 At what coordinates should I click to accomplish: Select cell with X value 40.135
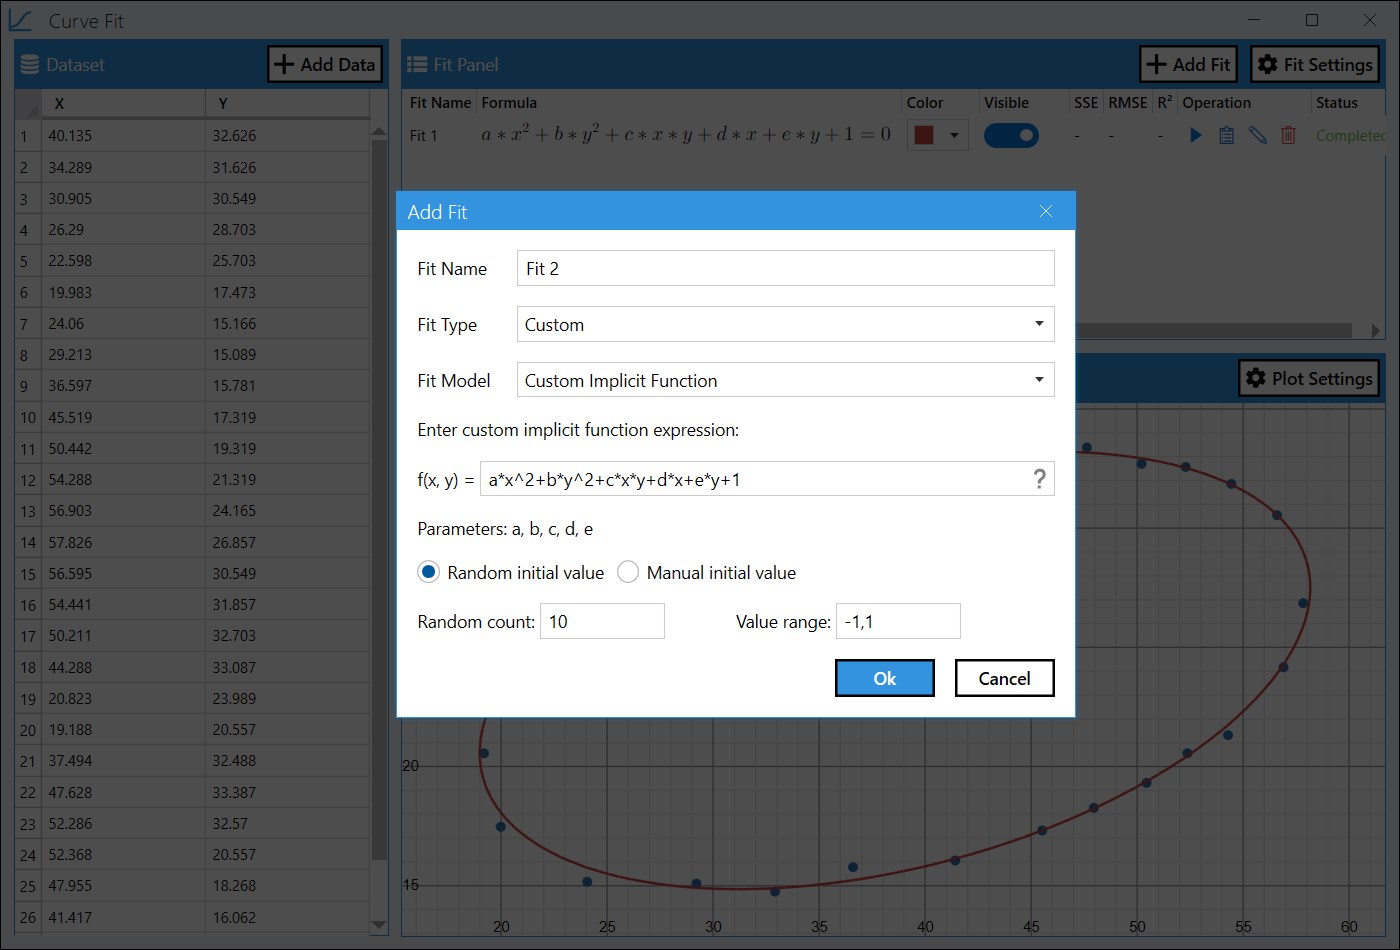[x=123, y=136]
